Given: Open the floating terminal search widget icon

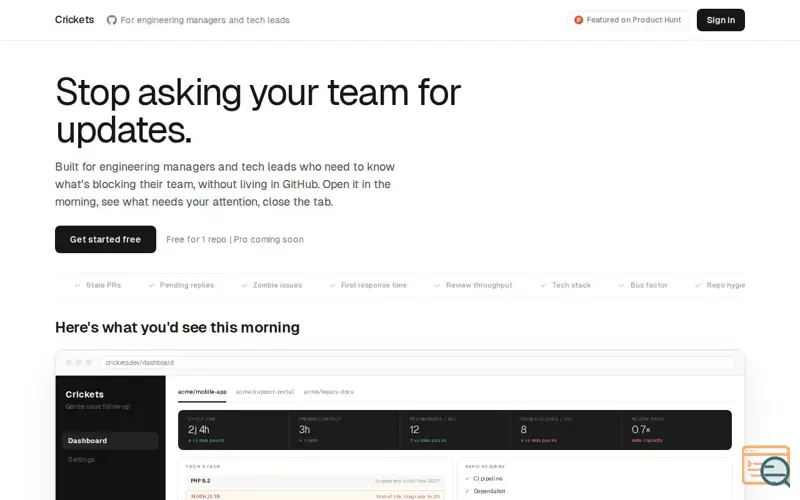Looking at the screenshot, I should 766,465.
